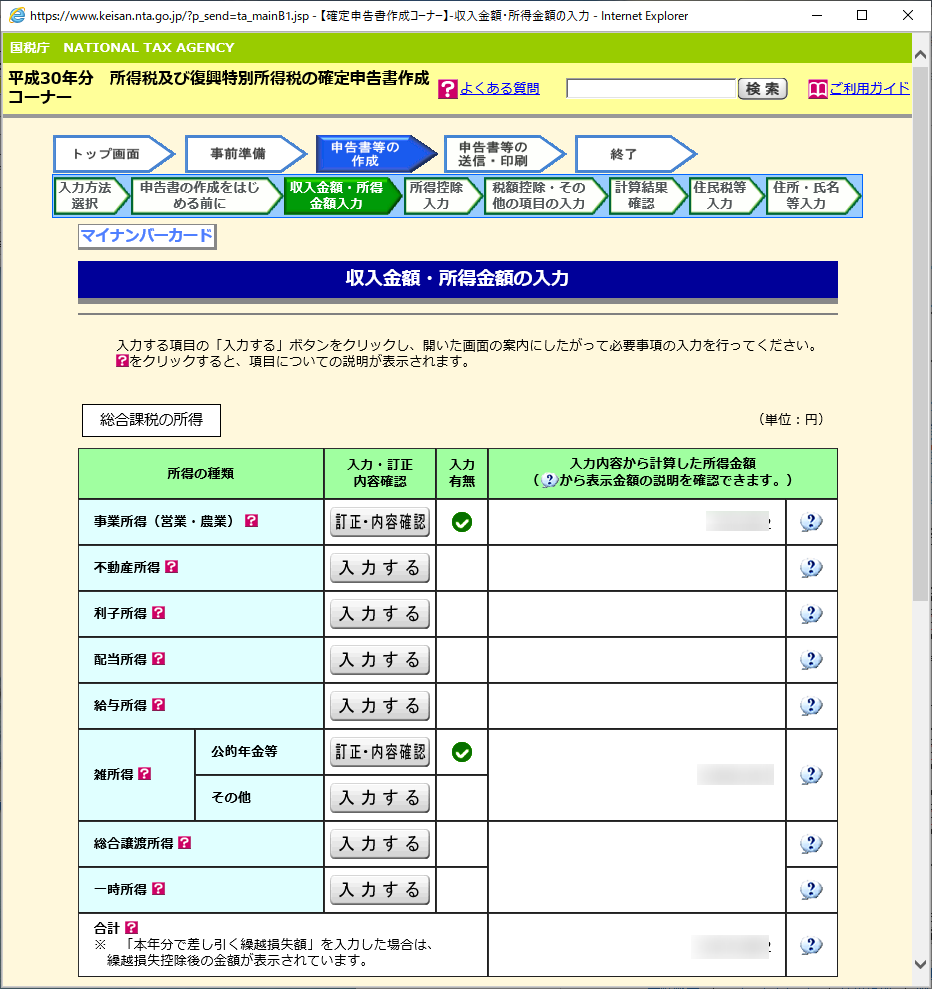Click the red help icon next to 一時所得
The width and height of the screenshot is (932, 989).
pyautogui.click(x=159, y=889)
